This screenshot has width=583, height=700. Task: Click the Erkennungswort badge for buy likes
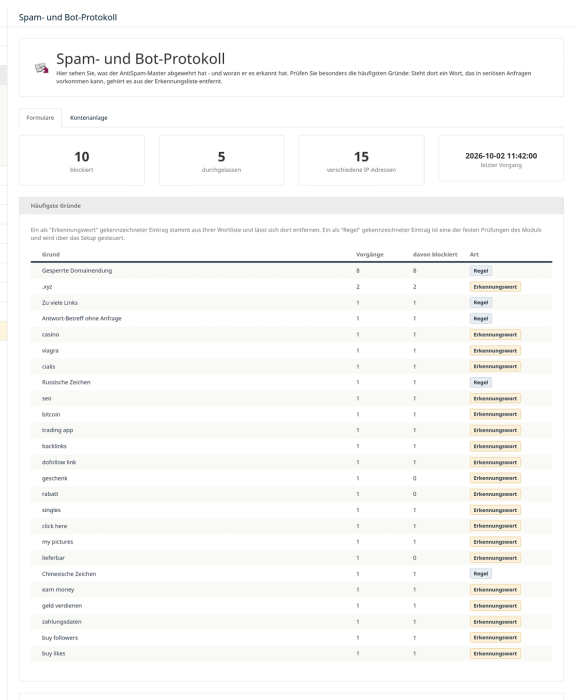tap(495, 654)
